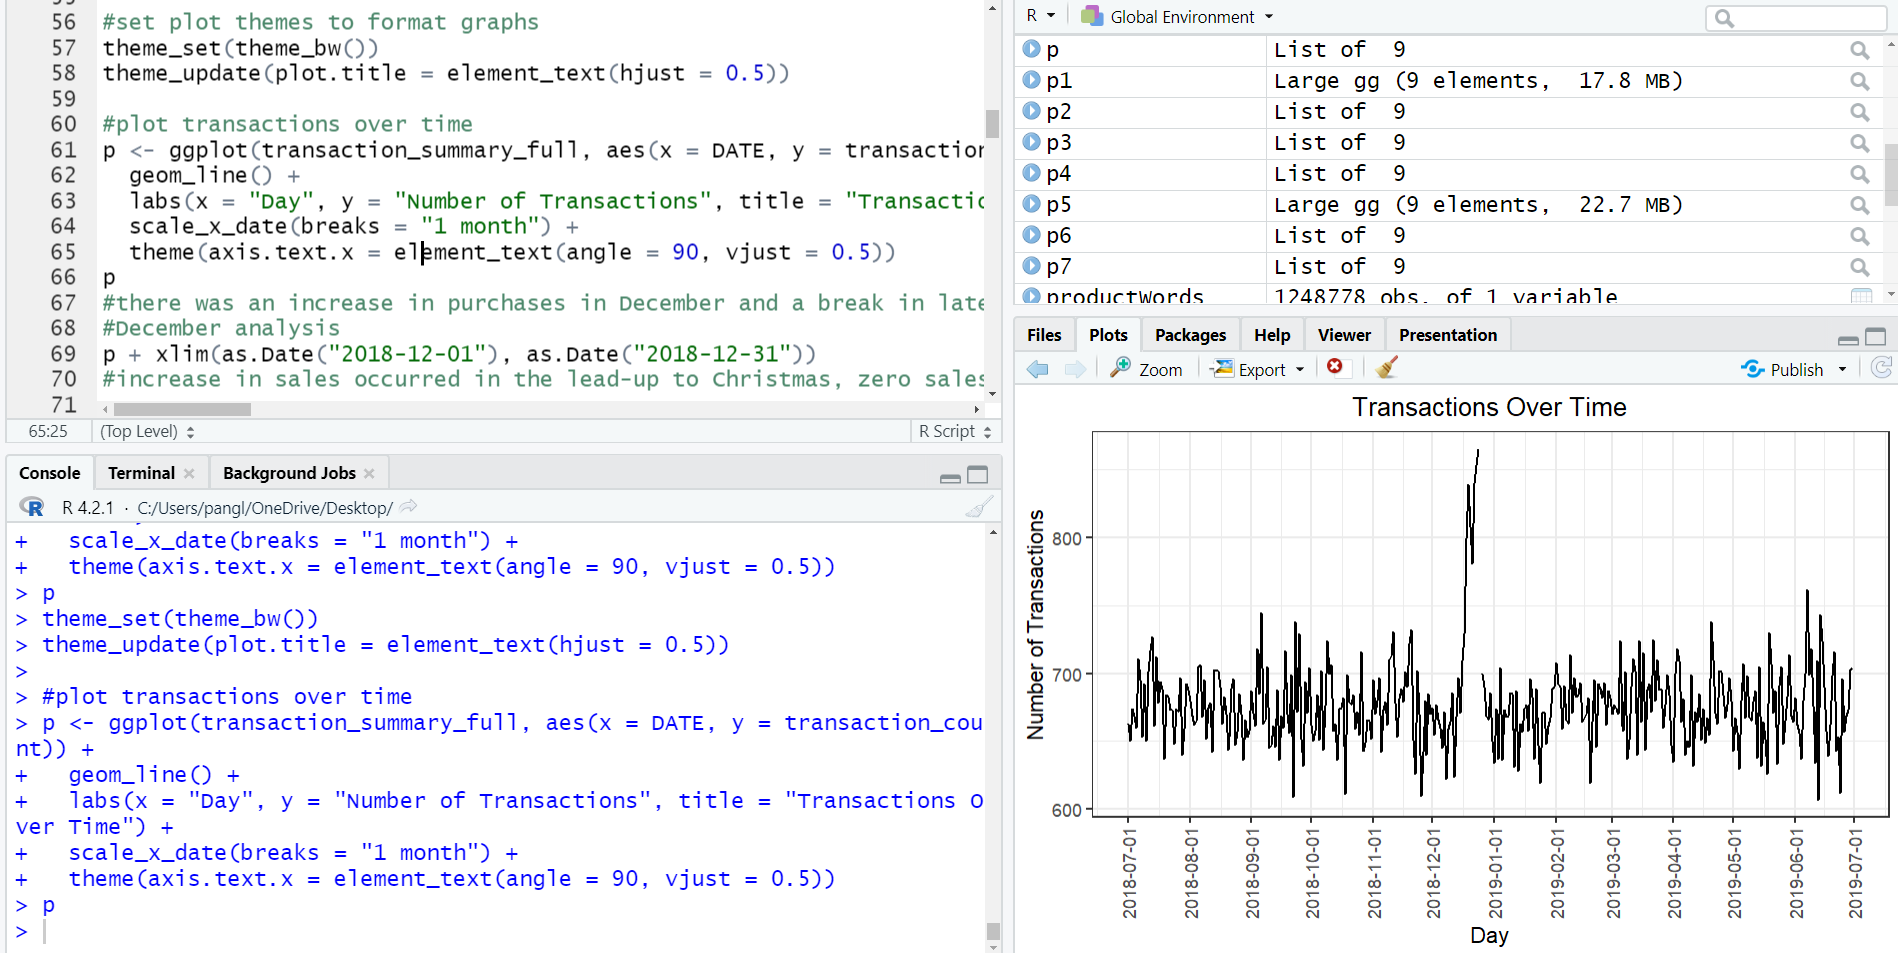Expand the p5 object details
Image resolution: width=1898 pixels, height=953 pixels.
(1031, 204)
